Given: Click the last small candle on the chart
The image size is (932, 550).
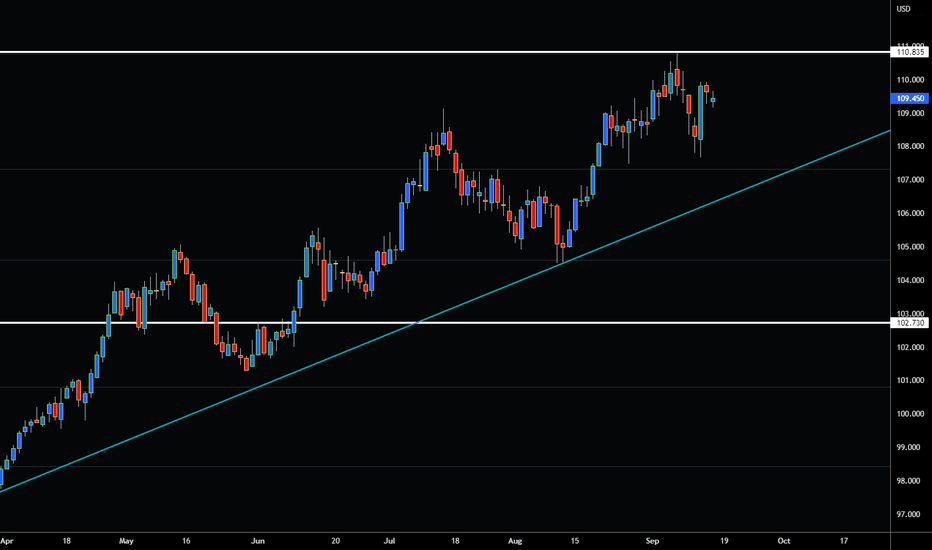Looking at the screenshot, I should [x=713, y=100].
